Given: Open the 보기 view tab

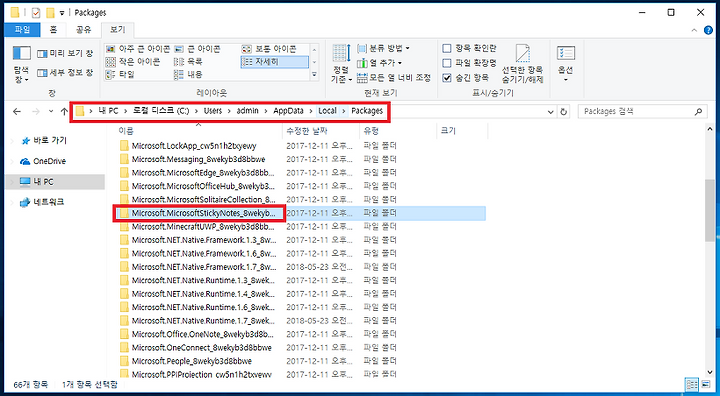Looking at the screenshot, I should point(117,29).
